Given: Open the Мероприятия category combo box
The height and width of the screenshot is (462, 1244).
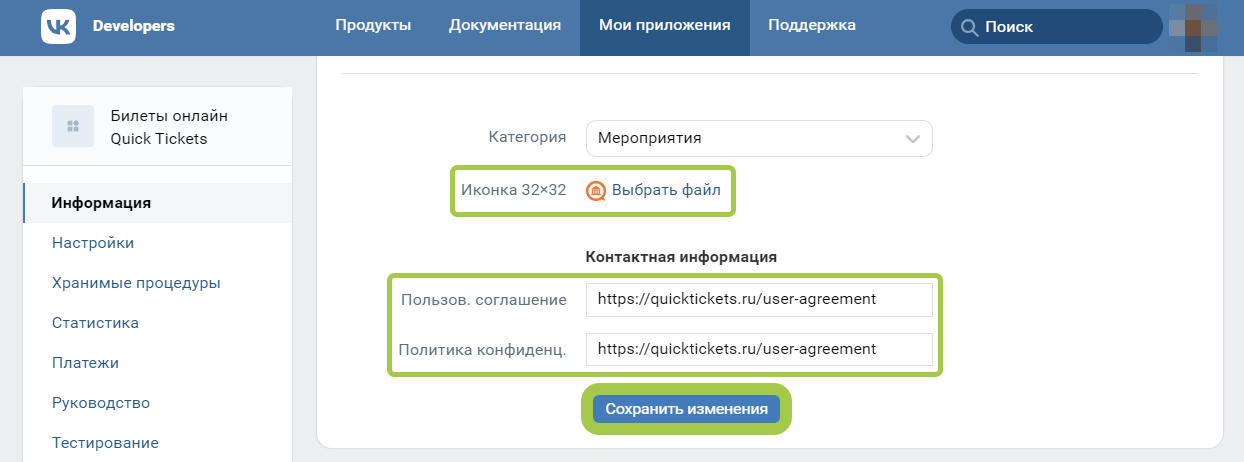Looking at the screenshot, I should click(x=759, y=139).
